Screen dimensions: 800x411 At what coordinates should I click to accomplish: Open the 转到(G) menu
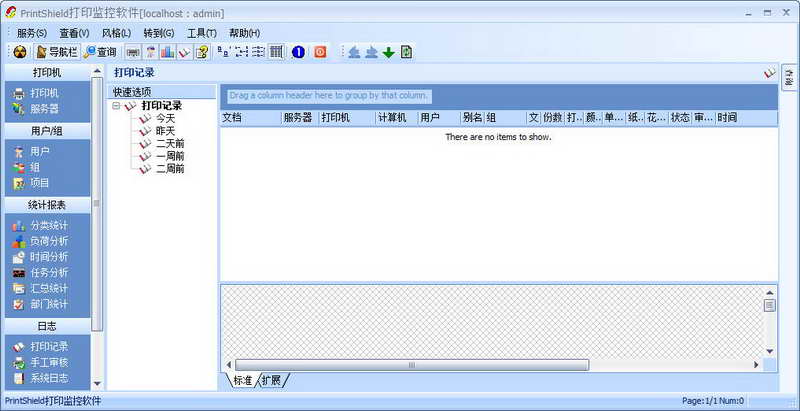pyautogui.click(x=159, y=33)
